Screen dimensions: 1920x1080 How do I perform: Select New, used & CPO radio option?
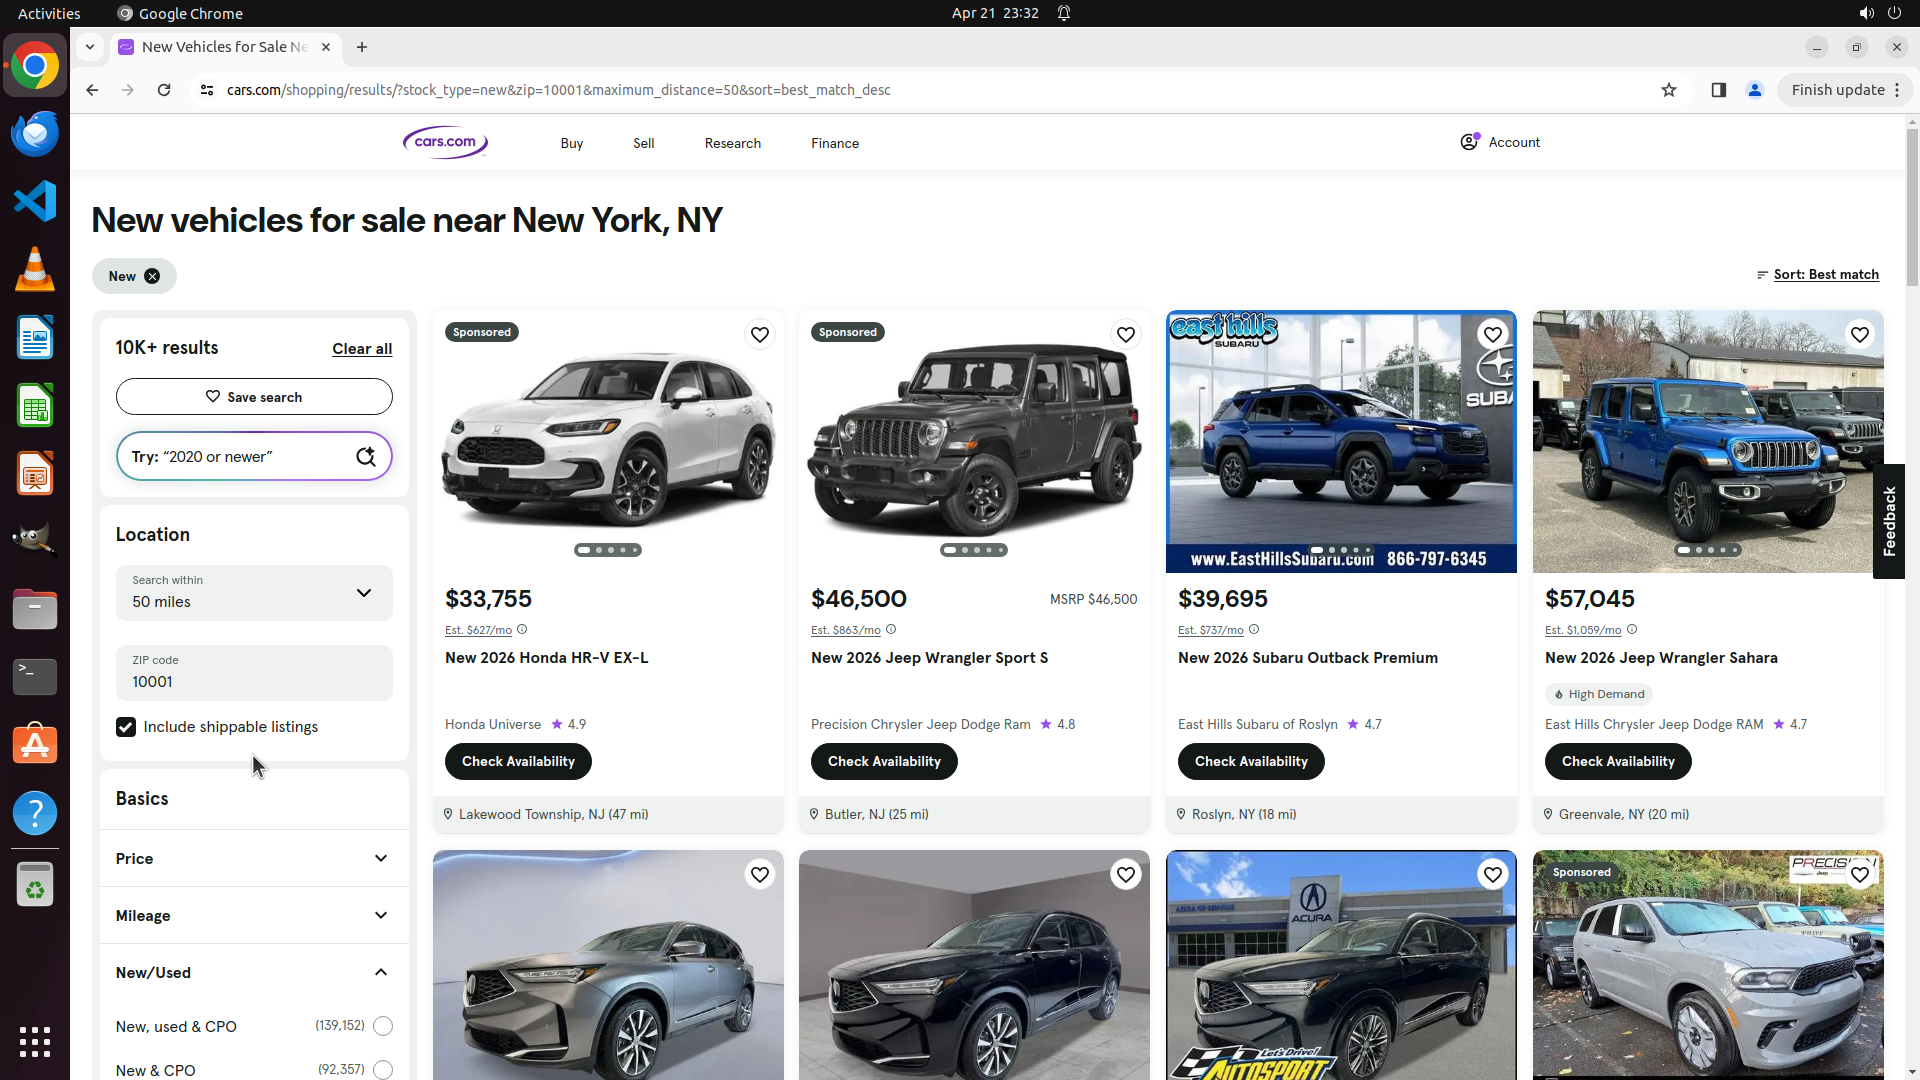[383, 1026]
